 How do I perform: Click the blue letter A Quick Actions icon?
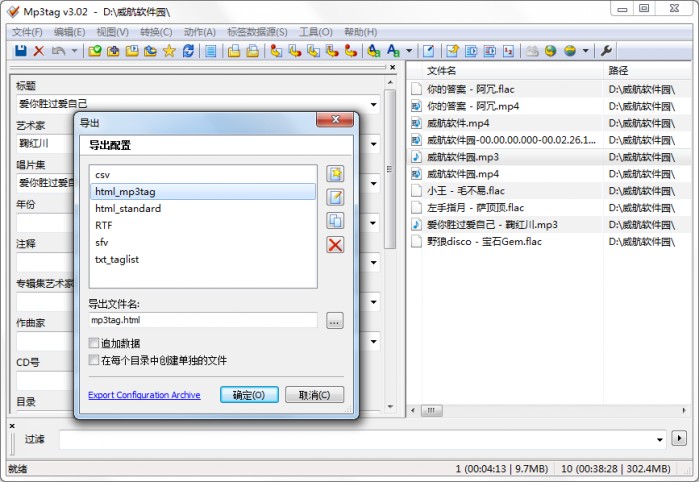pyautogui.click(x=393, y=51)
